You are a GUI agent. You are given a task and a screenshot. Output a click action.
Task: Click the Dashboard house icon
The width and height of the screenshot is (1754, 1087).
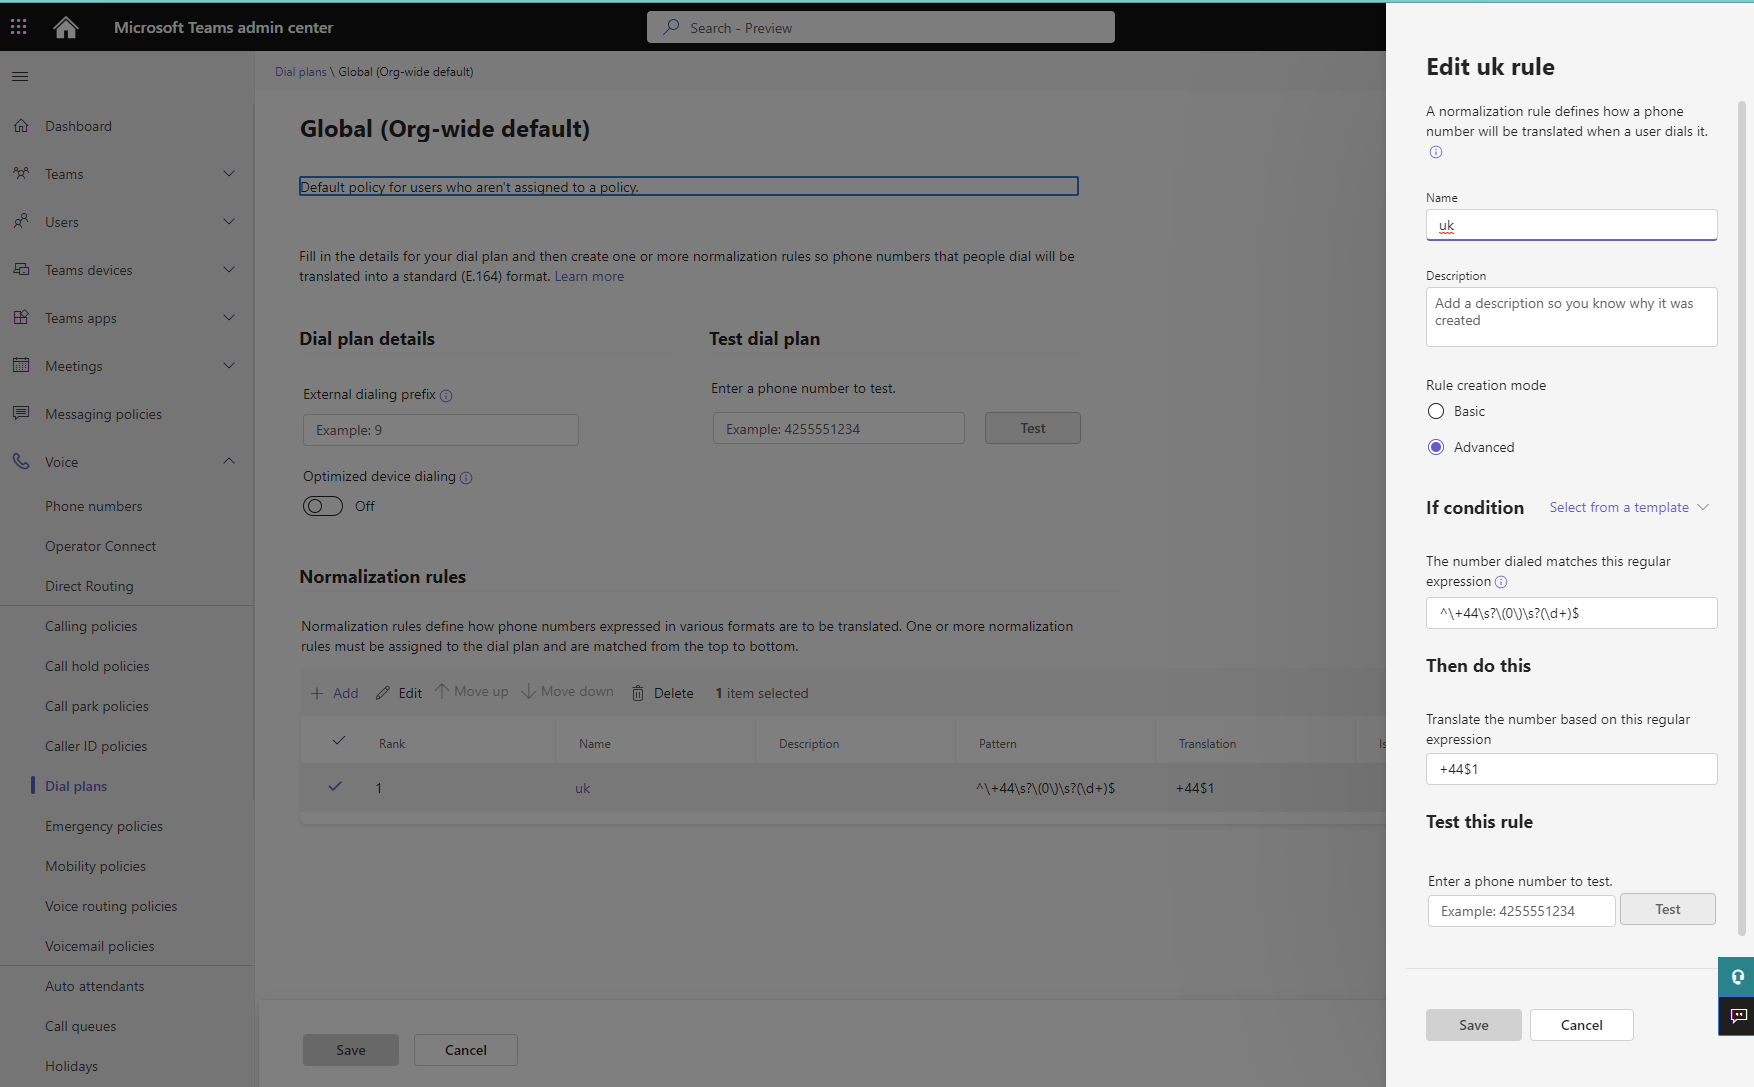tap(21, 126)
